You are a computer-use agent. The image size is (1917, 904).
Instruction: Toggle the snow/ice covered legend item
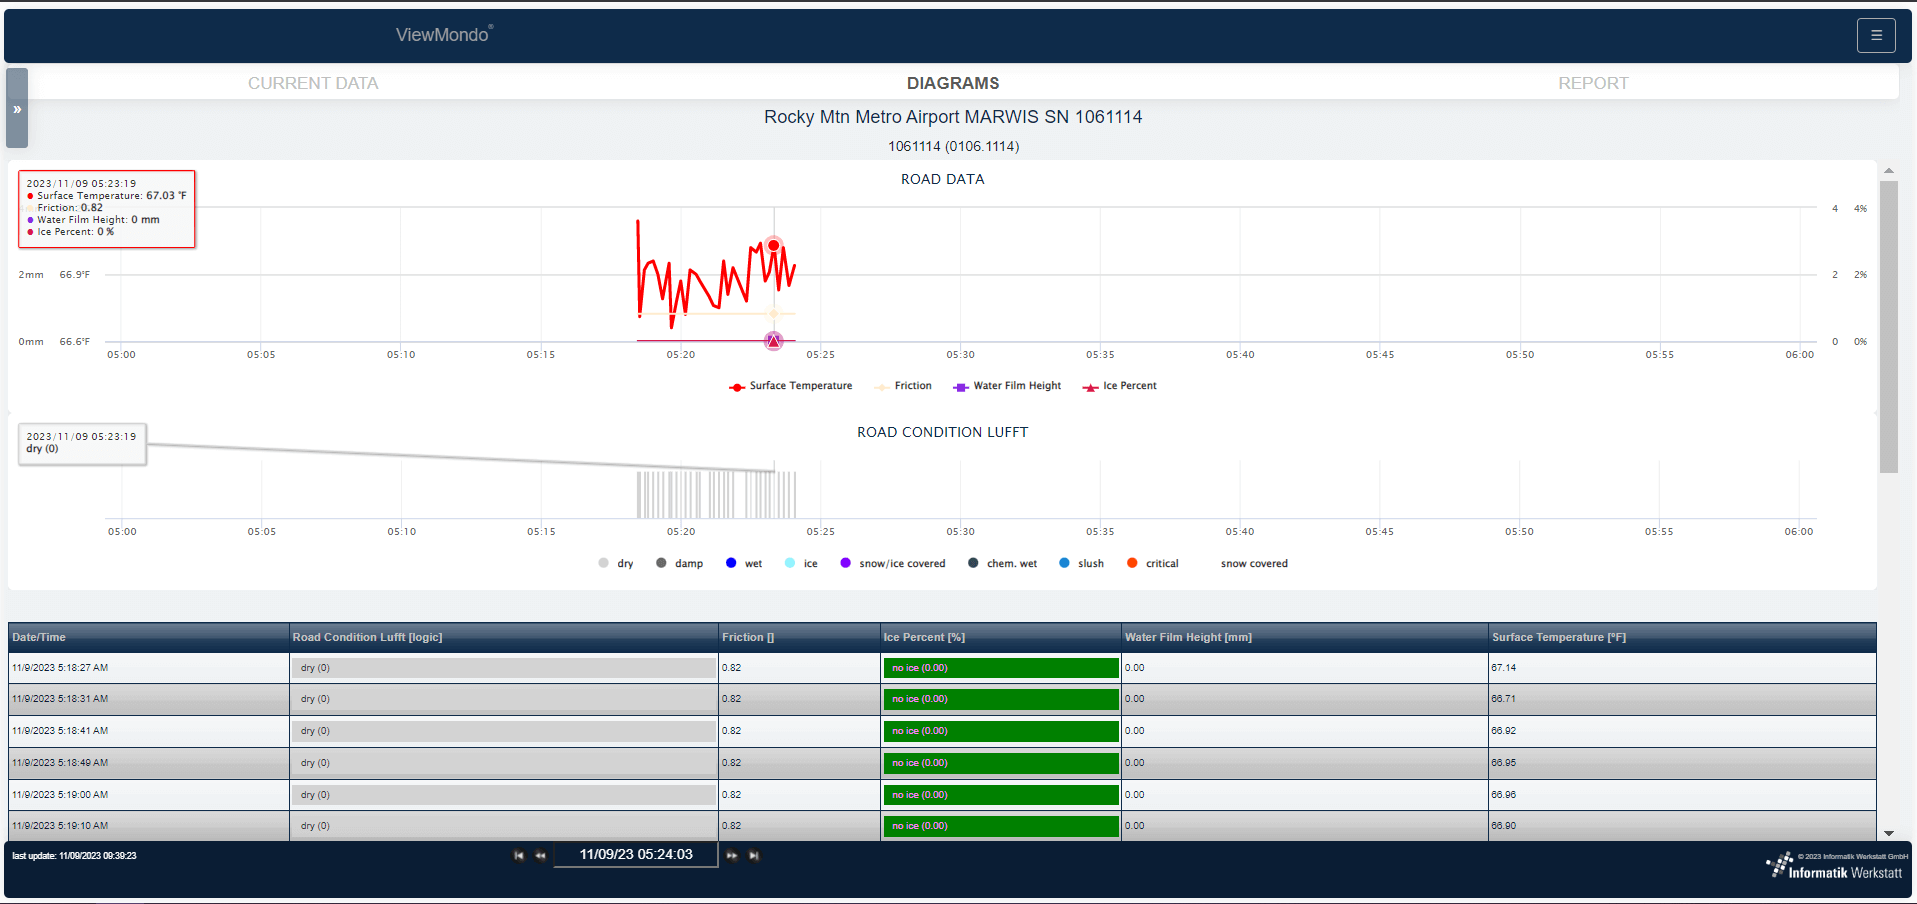(893, 564)
